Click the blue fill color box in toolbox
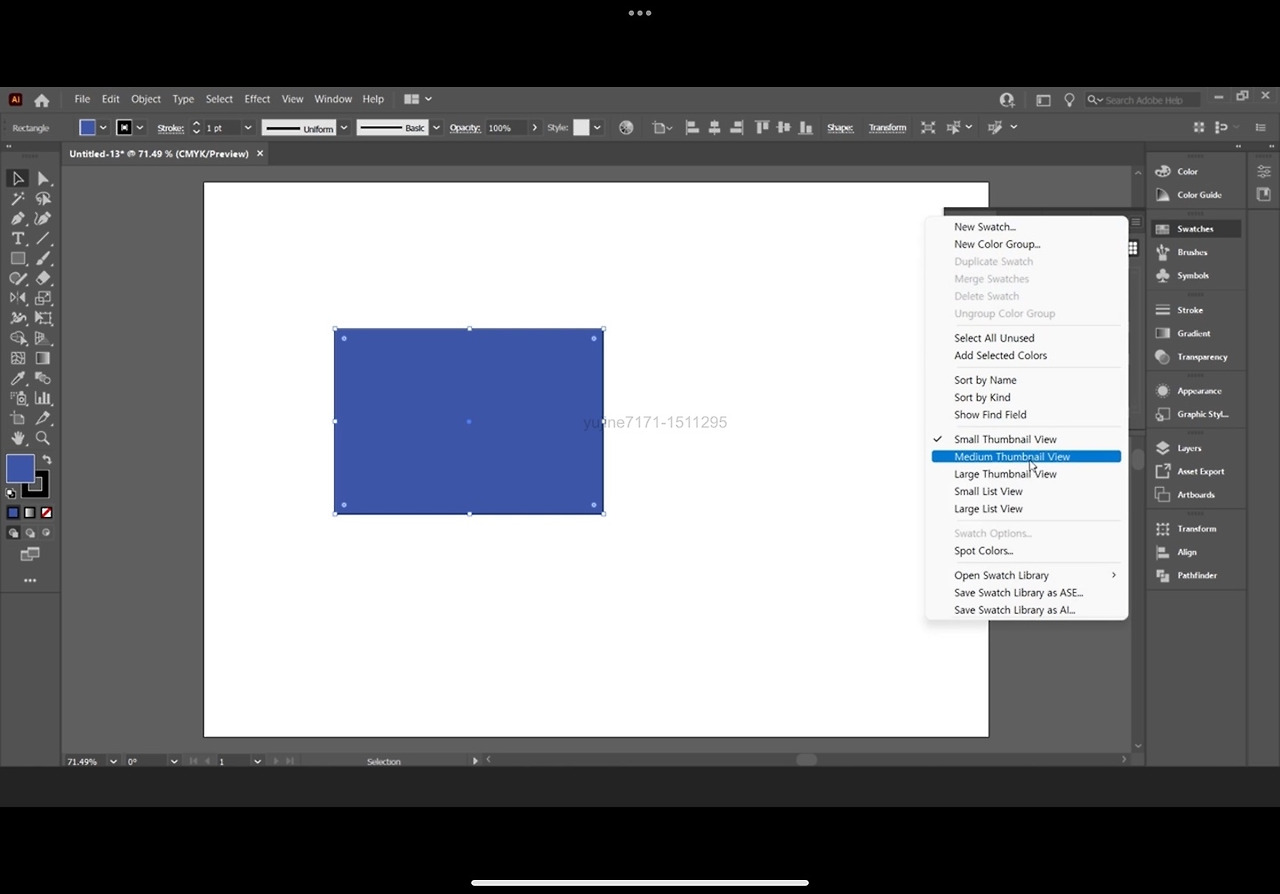 (x=20, y=468)
